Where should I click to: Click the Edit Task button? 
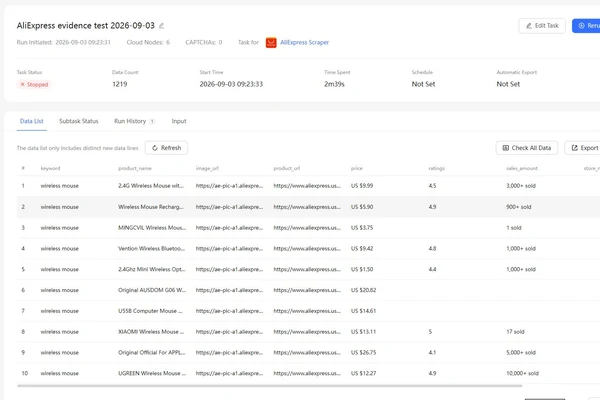542,26
